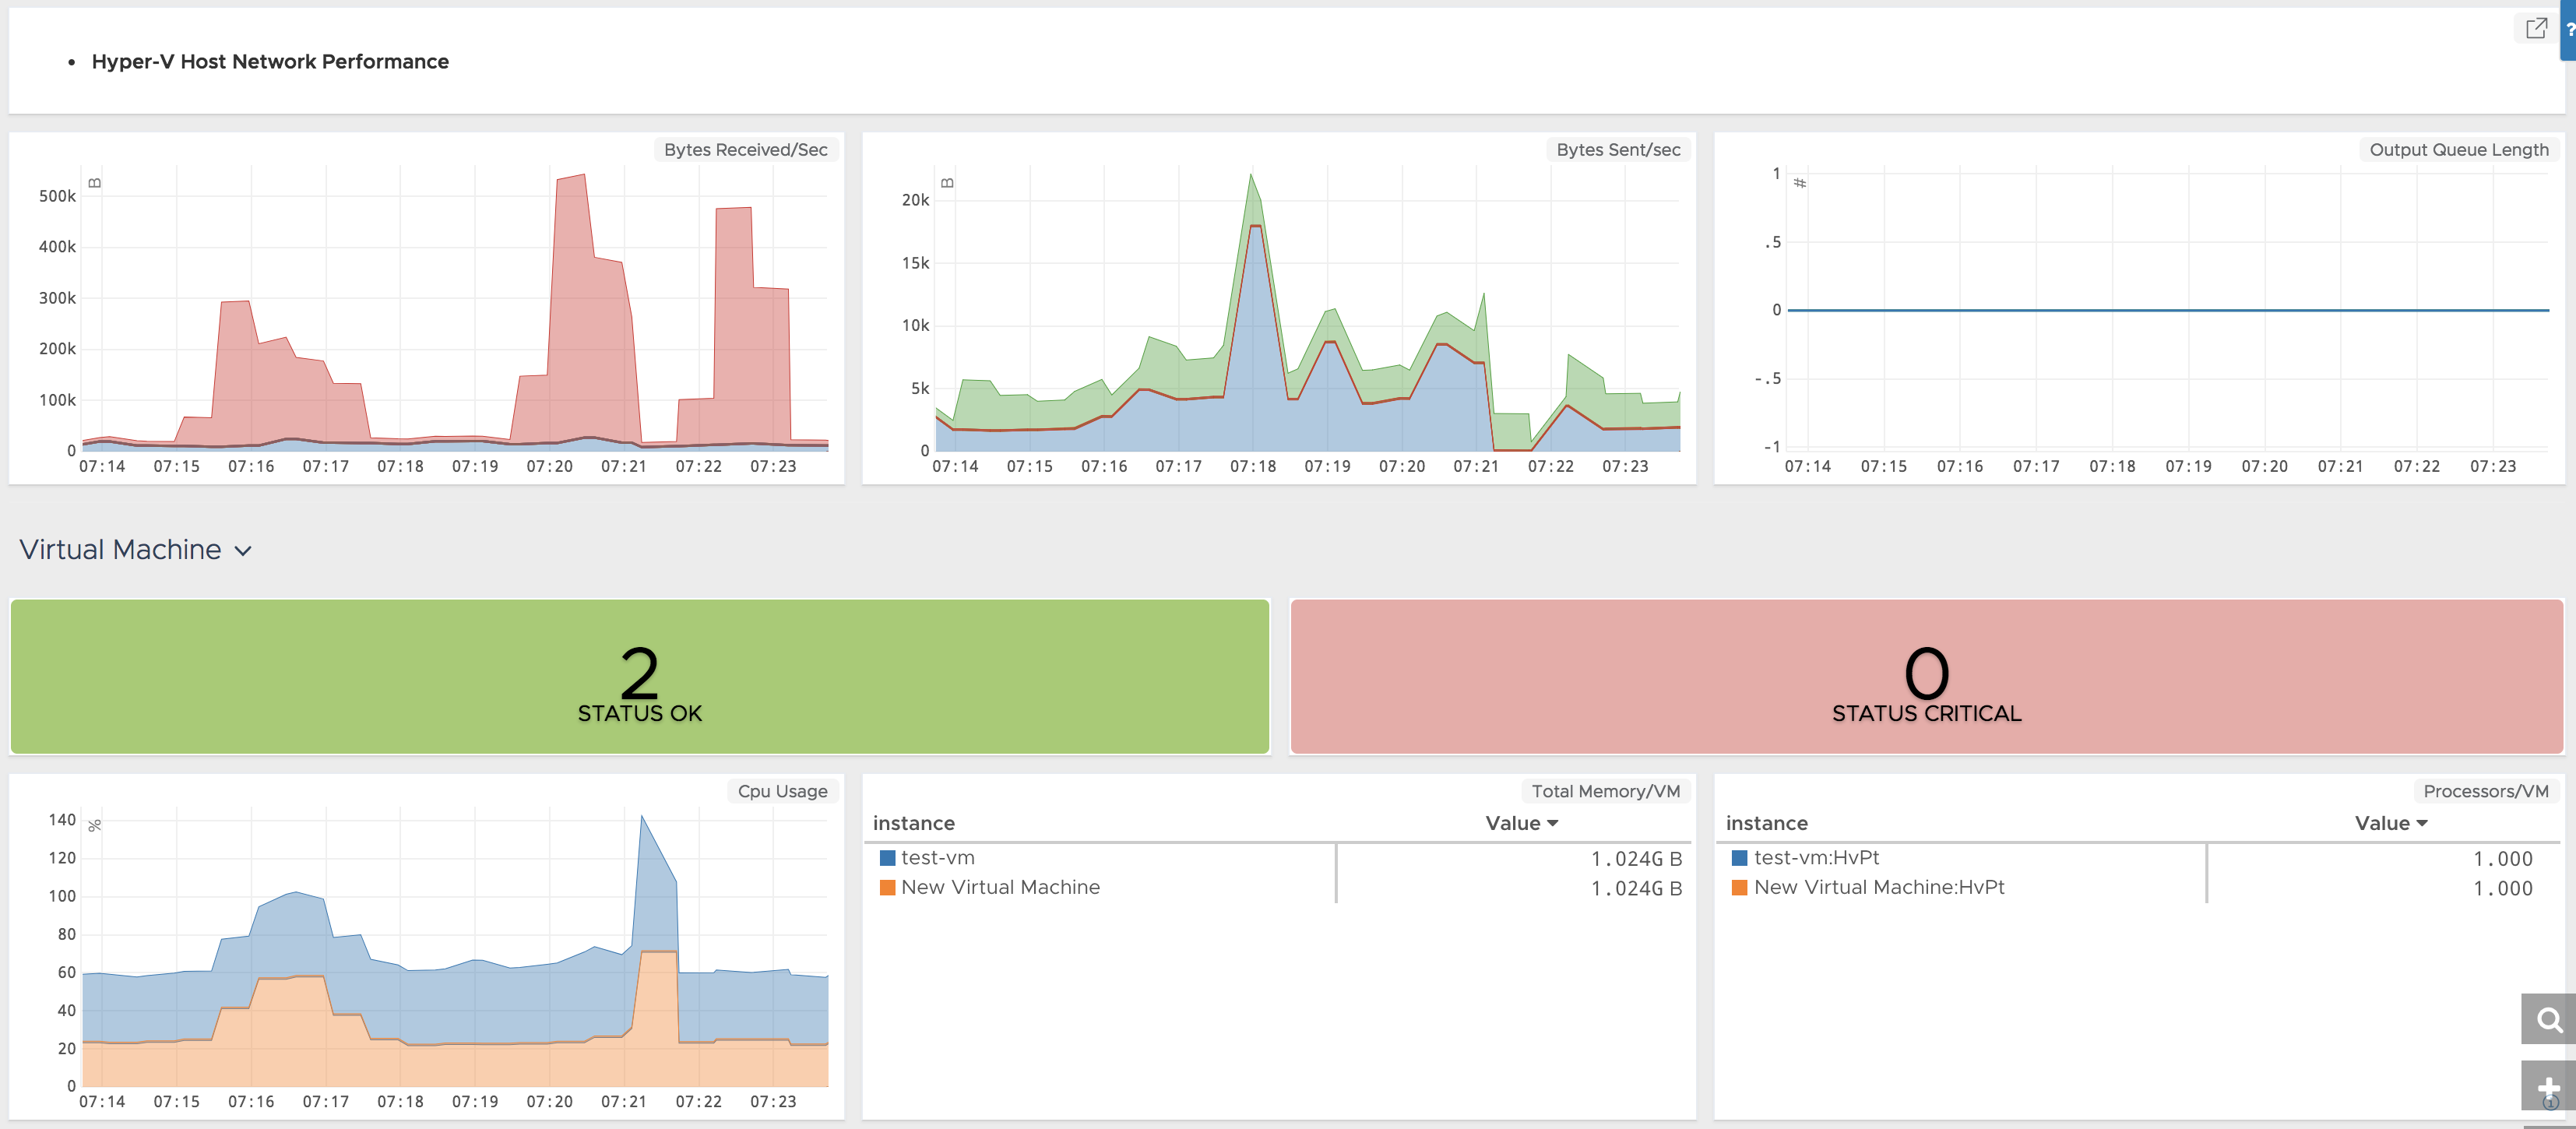Image resolution: width=2576 pixels, height=1129 pixels.
Task: Click New Virtual Machine memory value 1.024G B
Action: click(1636, 888)
